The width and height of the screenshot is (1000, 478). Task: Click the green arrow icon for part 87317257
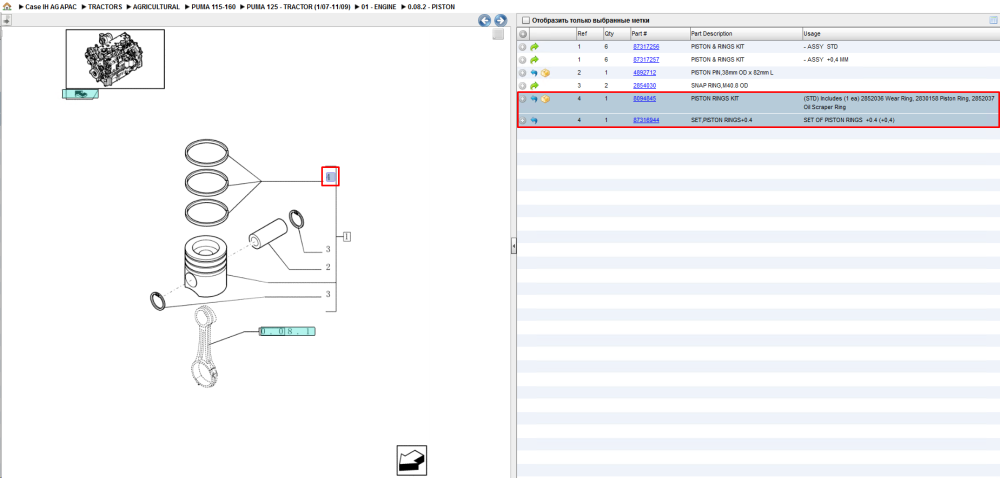click(534, 60)
